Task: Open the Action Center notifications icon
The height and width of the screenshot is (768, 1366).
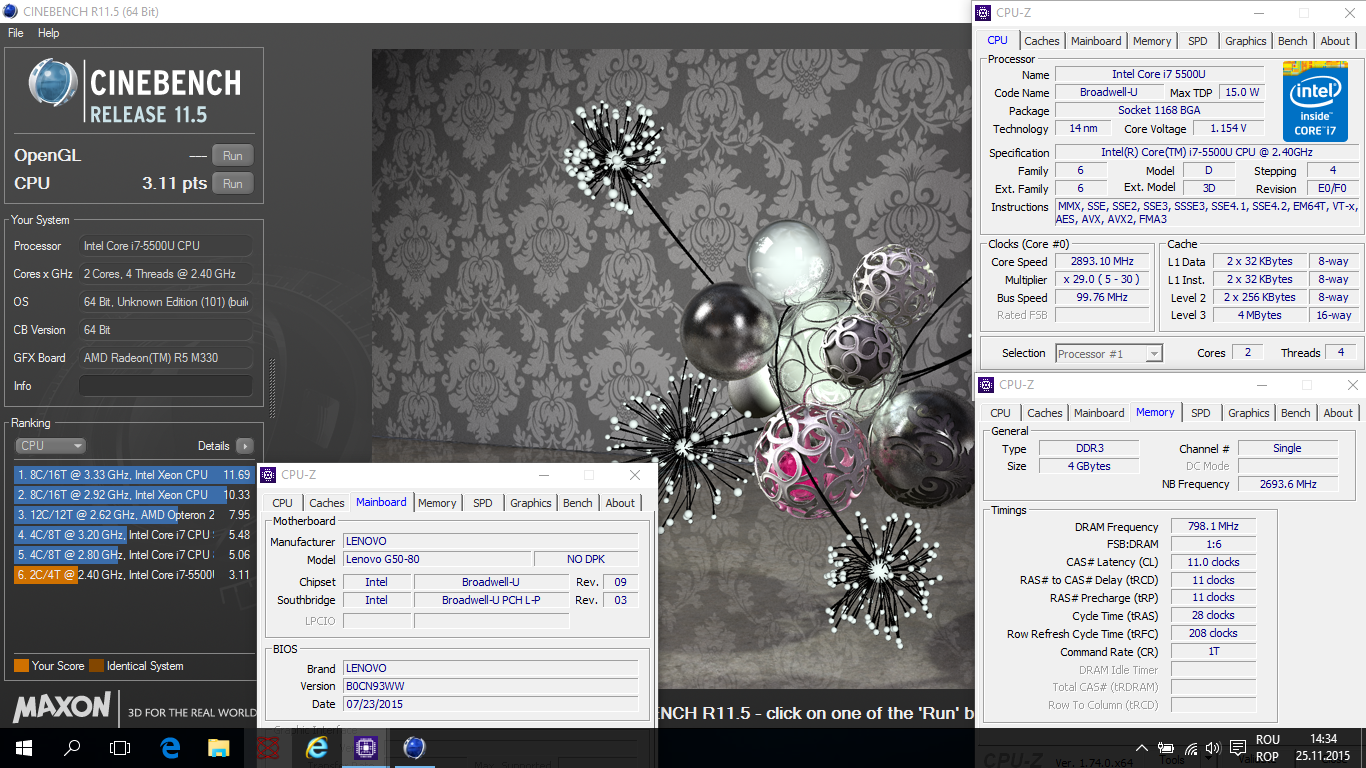Action: pos(1236,748)
